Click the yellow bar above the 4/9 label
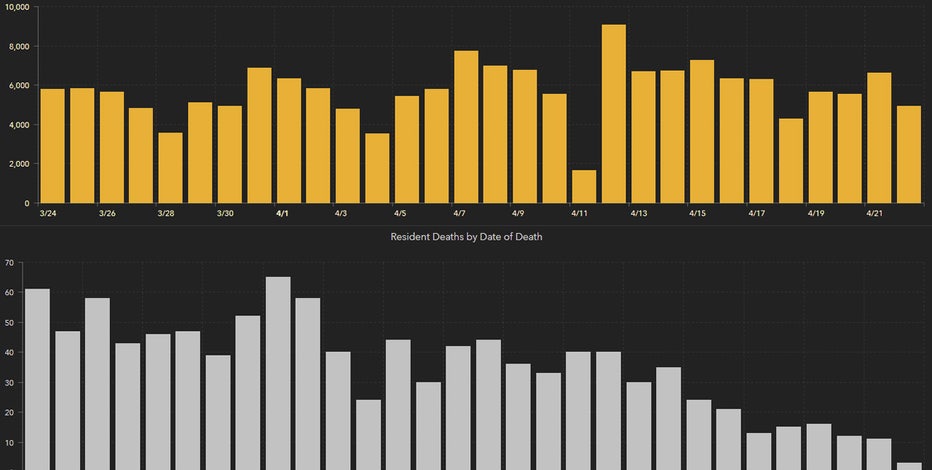The image size is (932, 470). pos(525,137)
